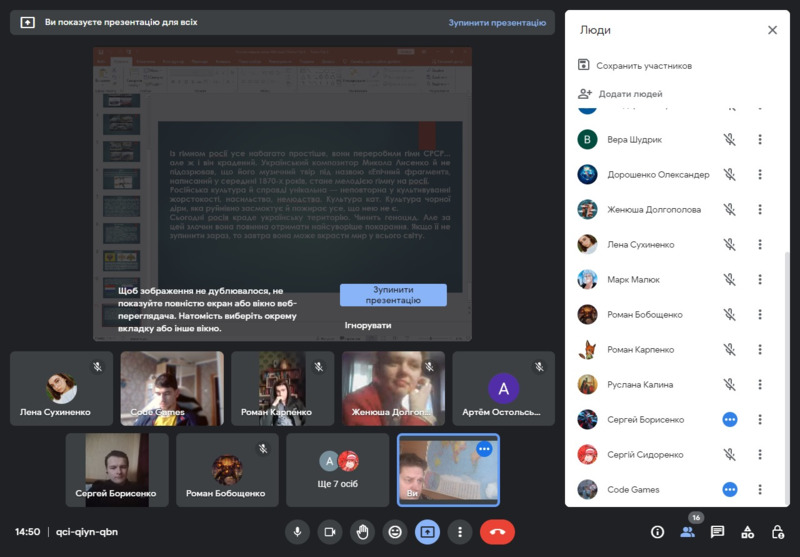Image resolution: width=800 pixels, height=557 pixels.
Task: Click the blue Зупинити презентацію button
Action: (393, 295)
